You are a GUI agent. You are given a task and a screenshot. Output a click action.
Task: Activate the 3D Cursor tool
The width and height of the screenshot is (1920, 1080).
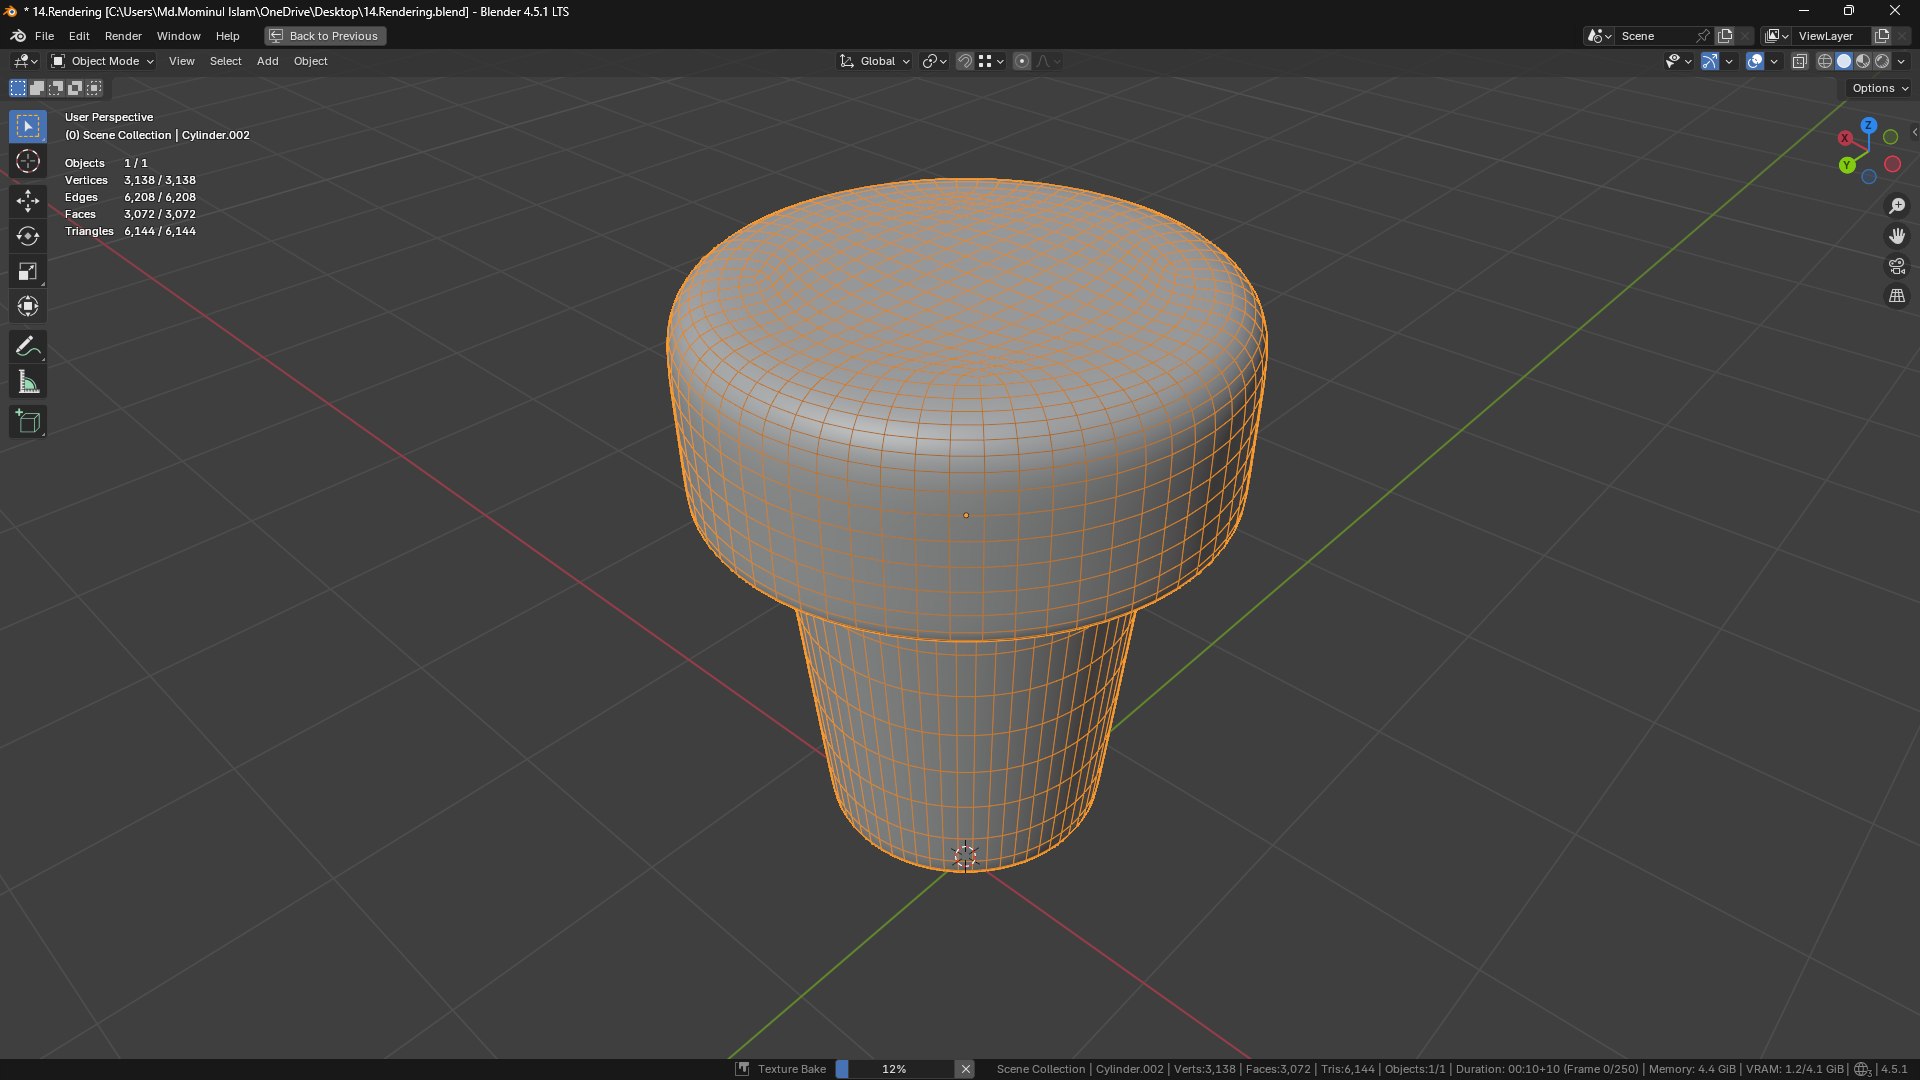coord(28,161)
